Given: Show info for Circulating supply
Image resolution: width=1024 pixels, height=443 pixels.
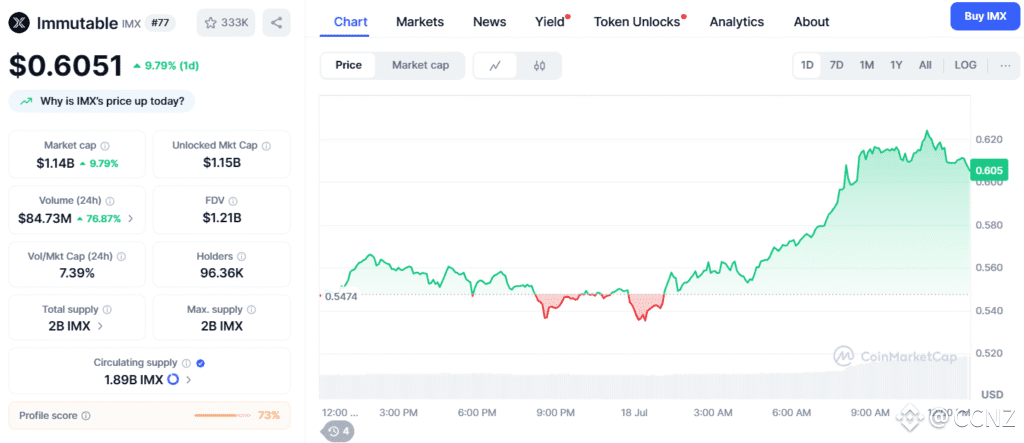Looking at the screenshot, I should click(186, 363).
